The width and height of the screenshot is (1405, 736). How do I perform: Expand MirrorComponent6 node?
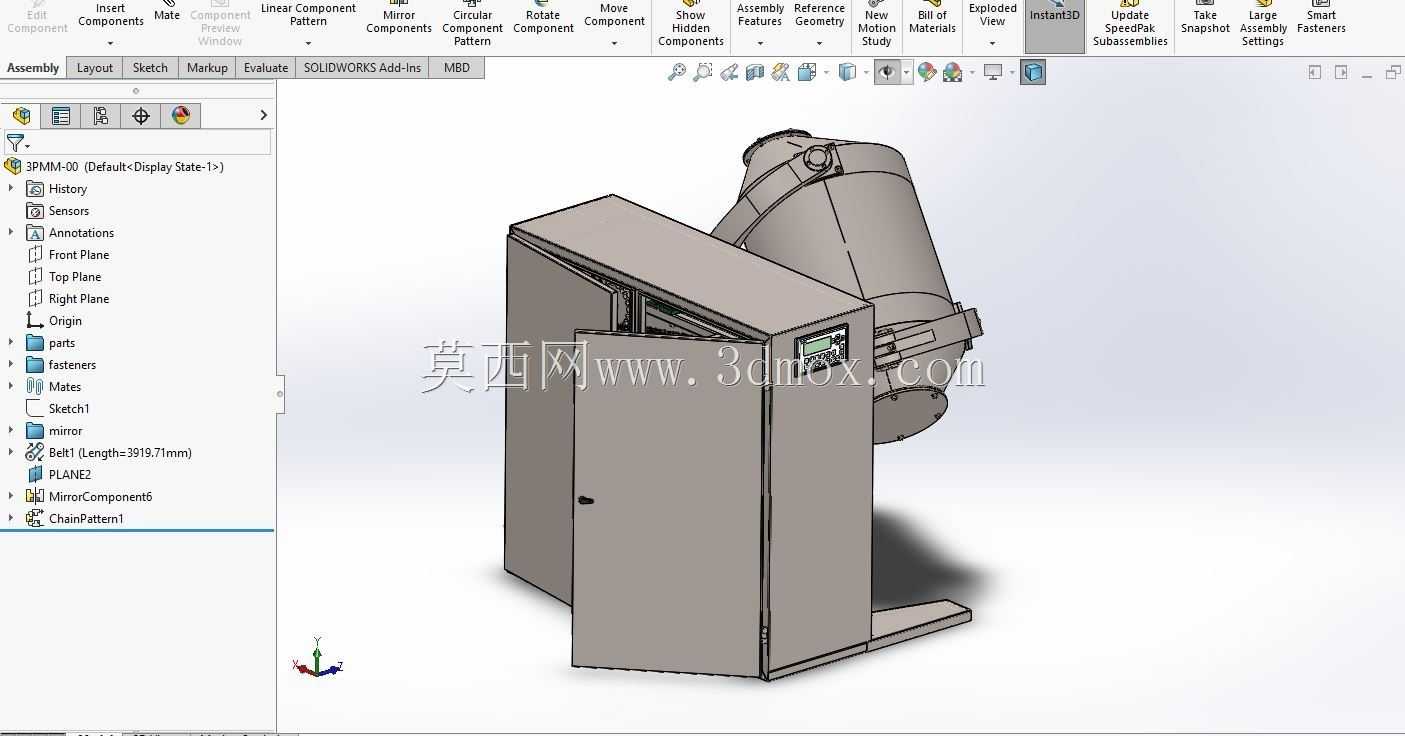point(11,496)
